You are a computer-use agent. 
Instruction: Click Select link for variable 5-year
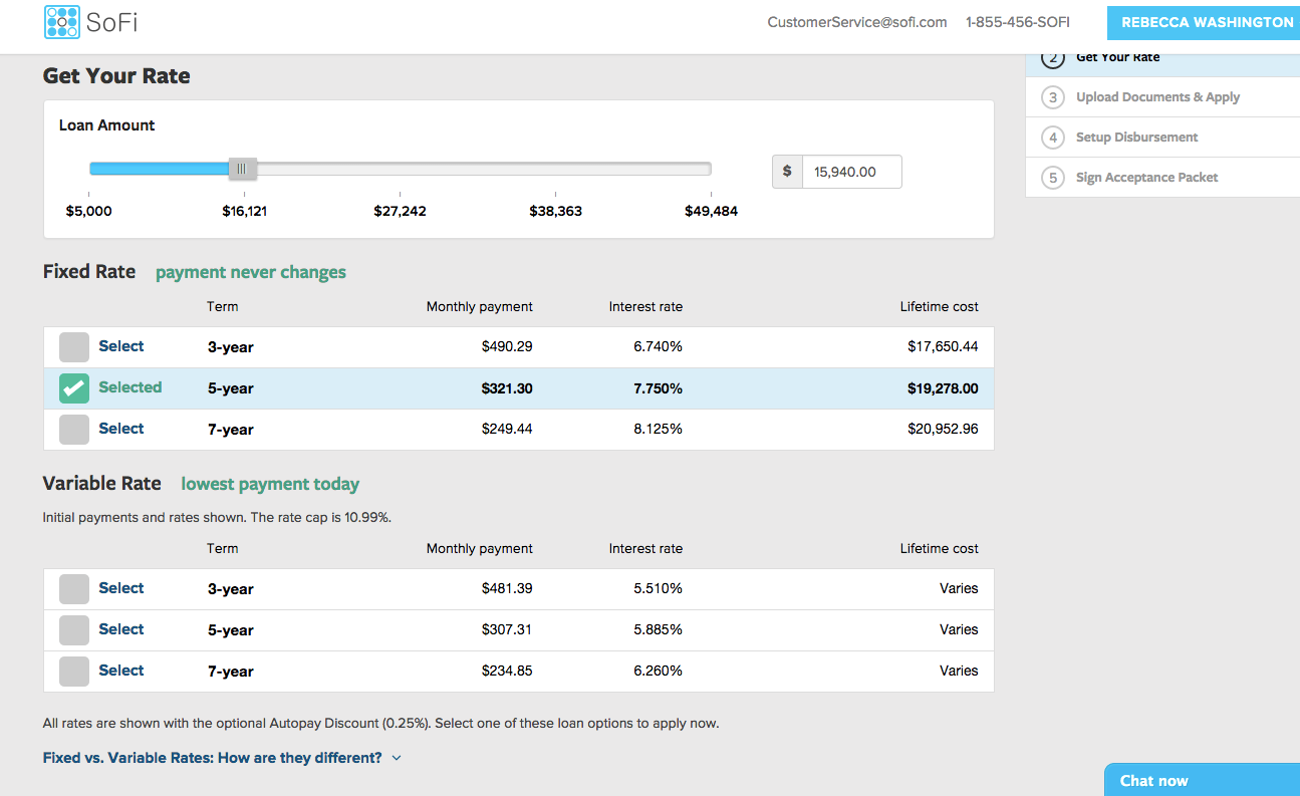(x=121, y=629)
